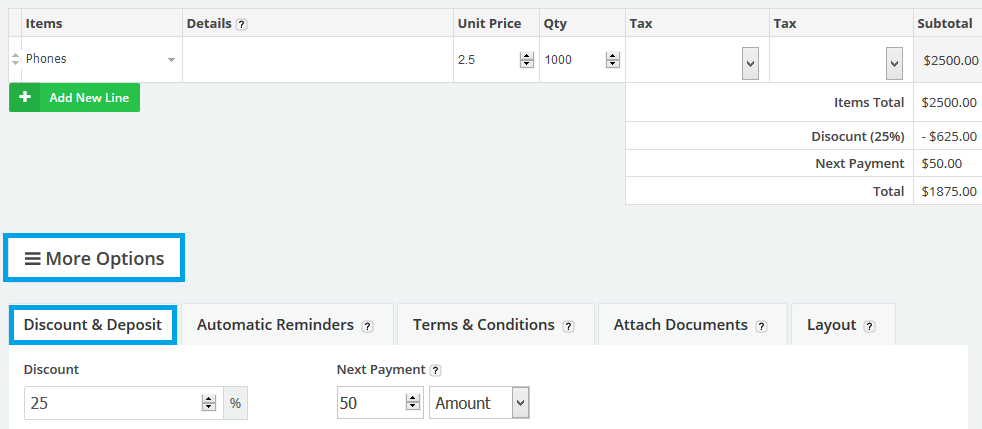
Task: Click into the Discount input field
Action: coord(112,403)
